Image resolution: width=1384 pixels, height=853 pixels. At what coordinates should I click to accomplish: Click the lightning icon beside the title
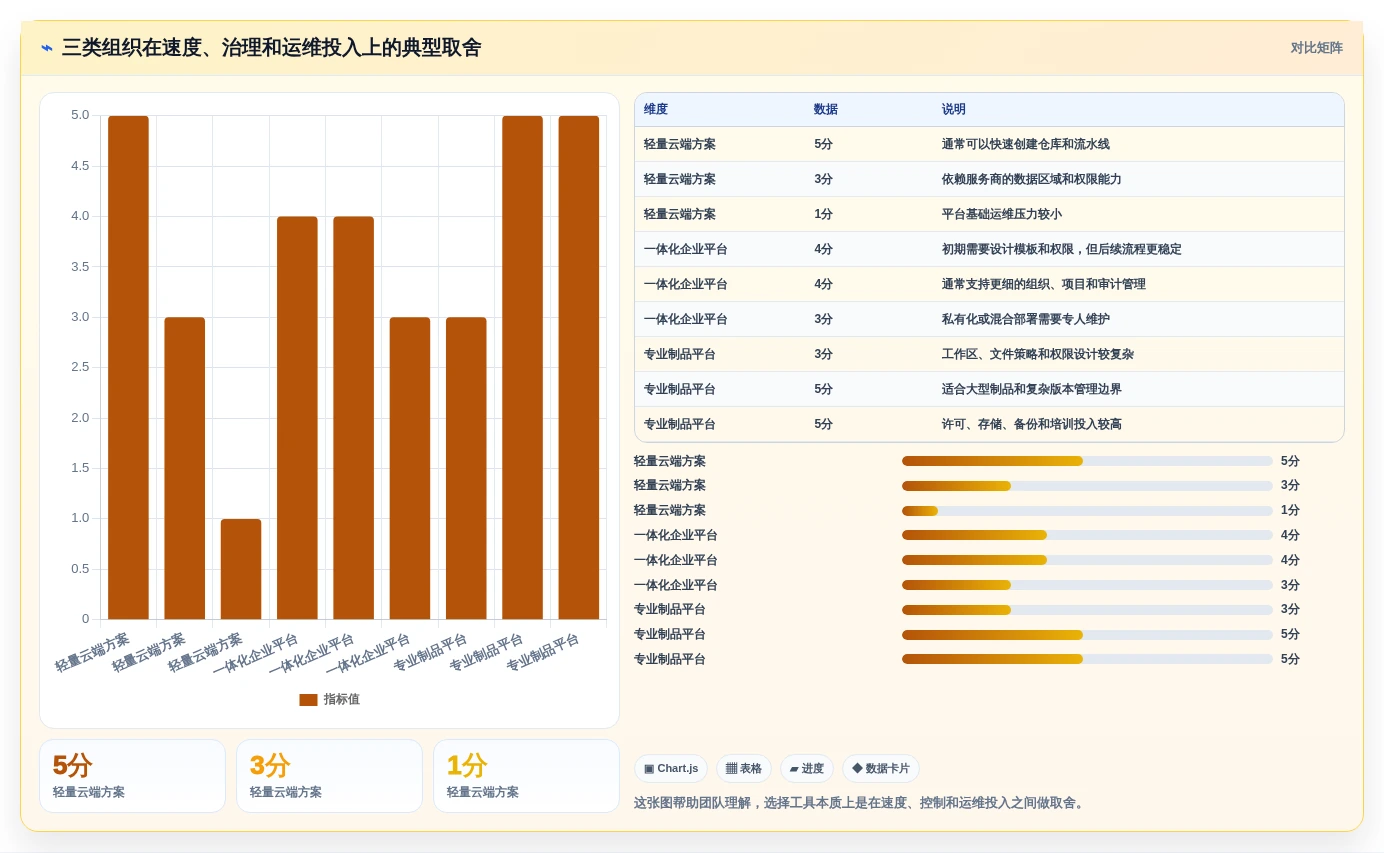47,48
